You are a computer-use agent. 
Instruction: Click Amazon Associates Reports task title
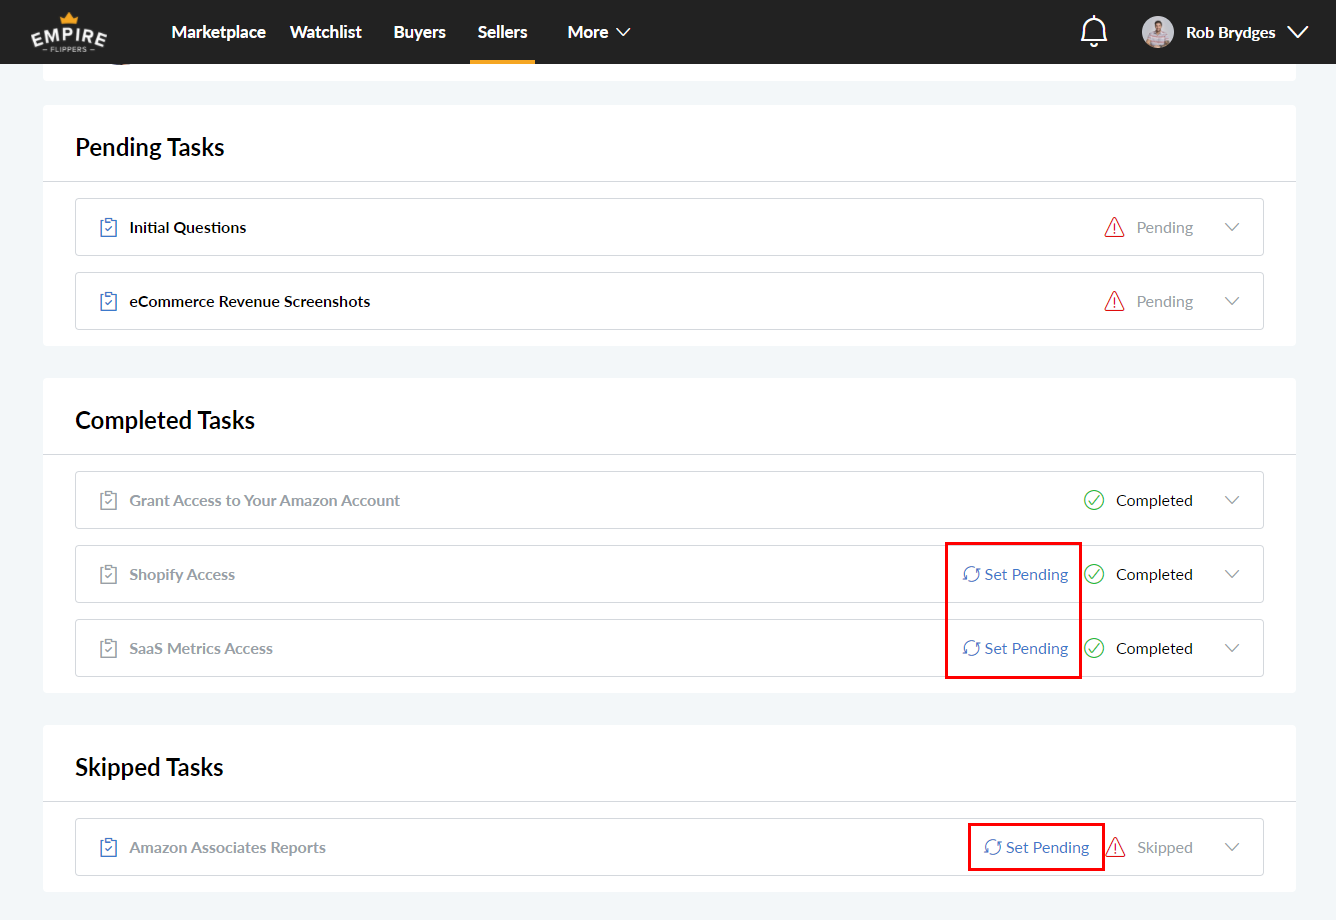click(x=228, y=847)
